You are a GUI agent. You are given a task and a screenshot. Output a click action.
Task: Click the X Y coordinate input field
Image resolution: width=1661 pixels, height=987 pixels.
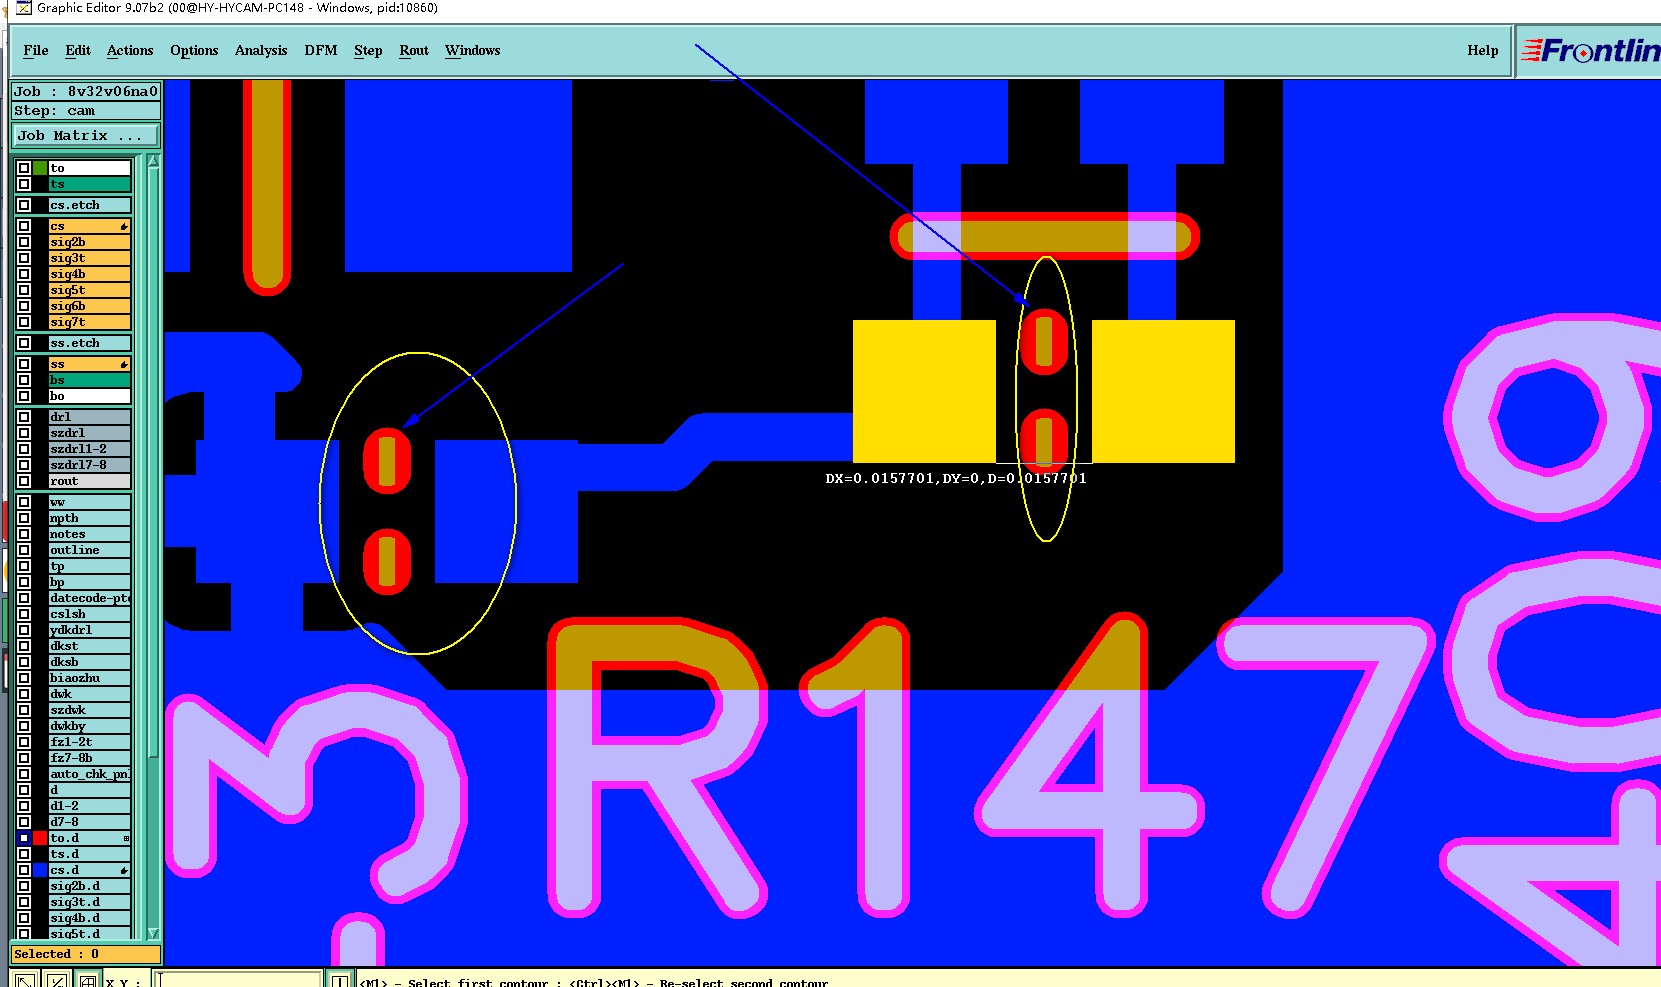pyautogui.click(x=238, y=980)
